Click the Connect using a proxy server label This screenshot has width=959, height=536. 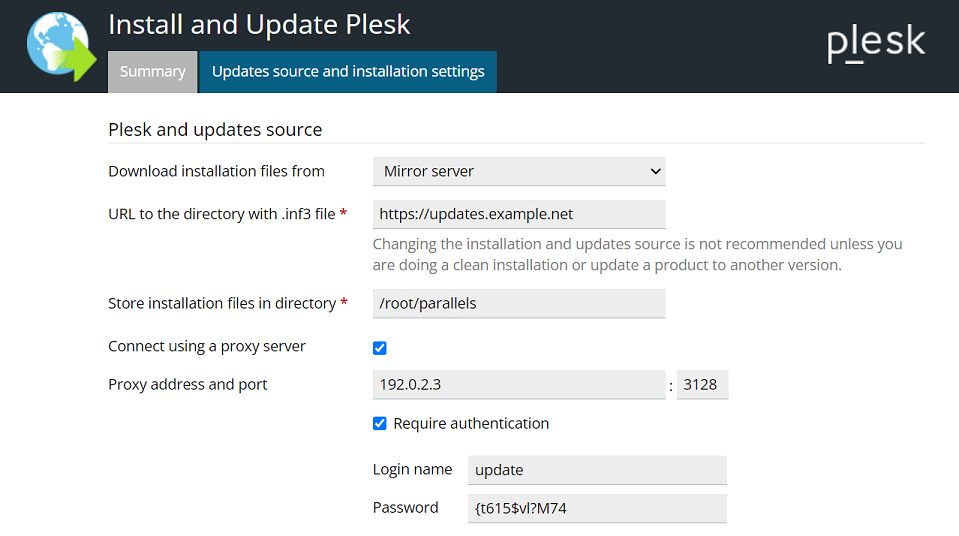tap(207, 346)
